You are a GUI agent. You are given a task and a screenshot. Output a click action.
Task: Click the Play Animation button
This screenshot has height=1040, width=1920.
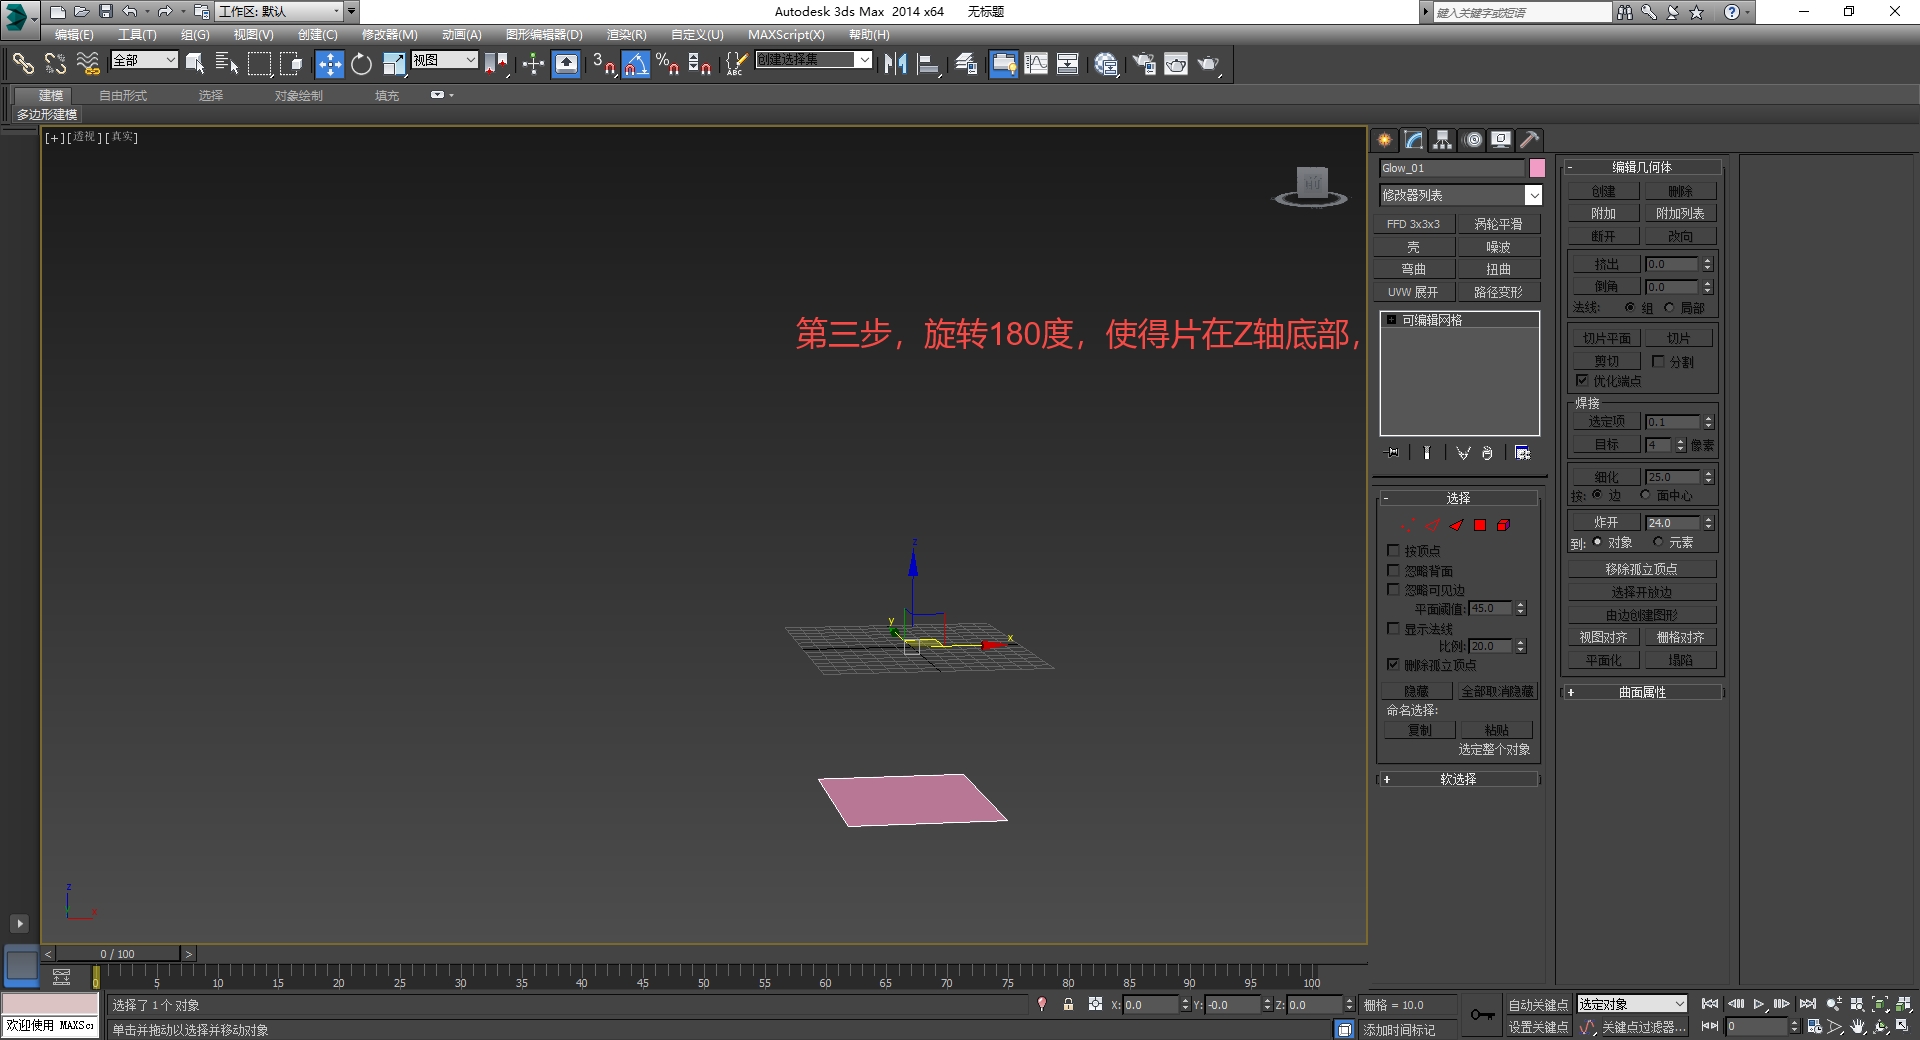coord(1759,1004)
